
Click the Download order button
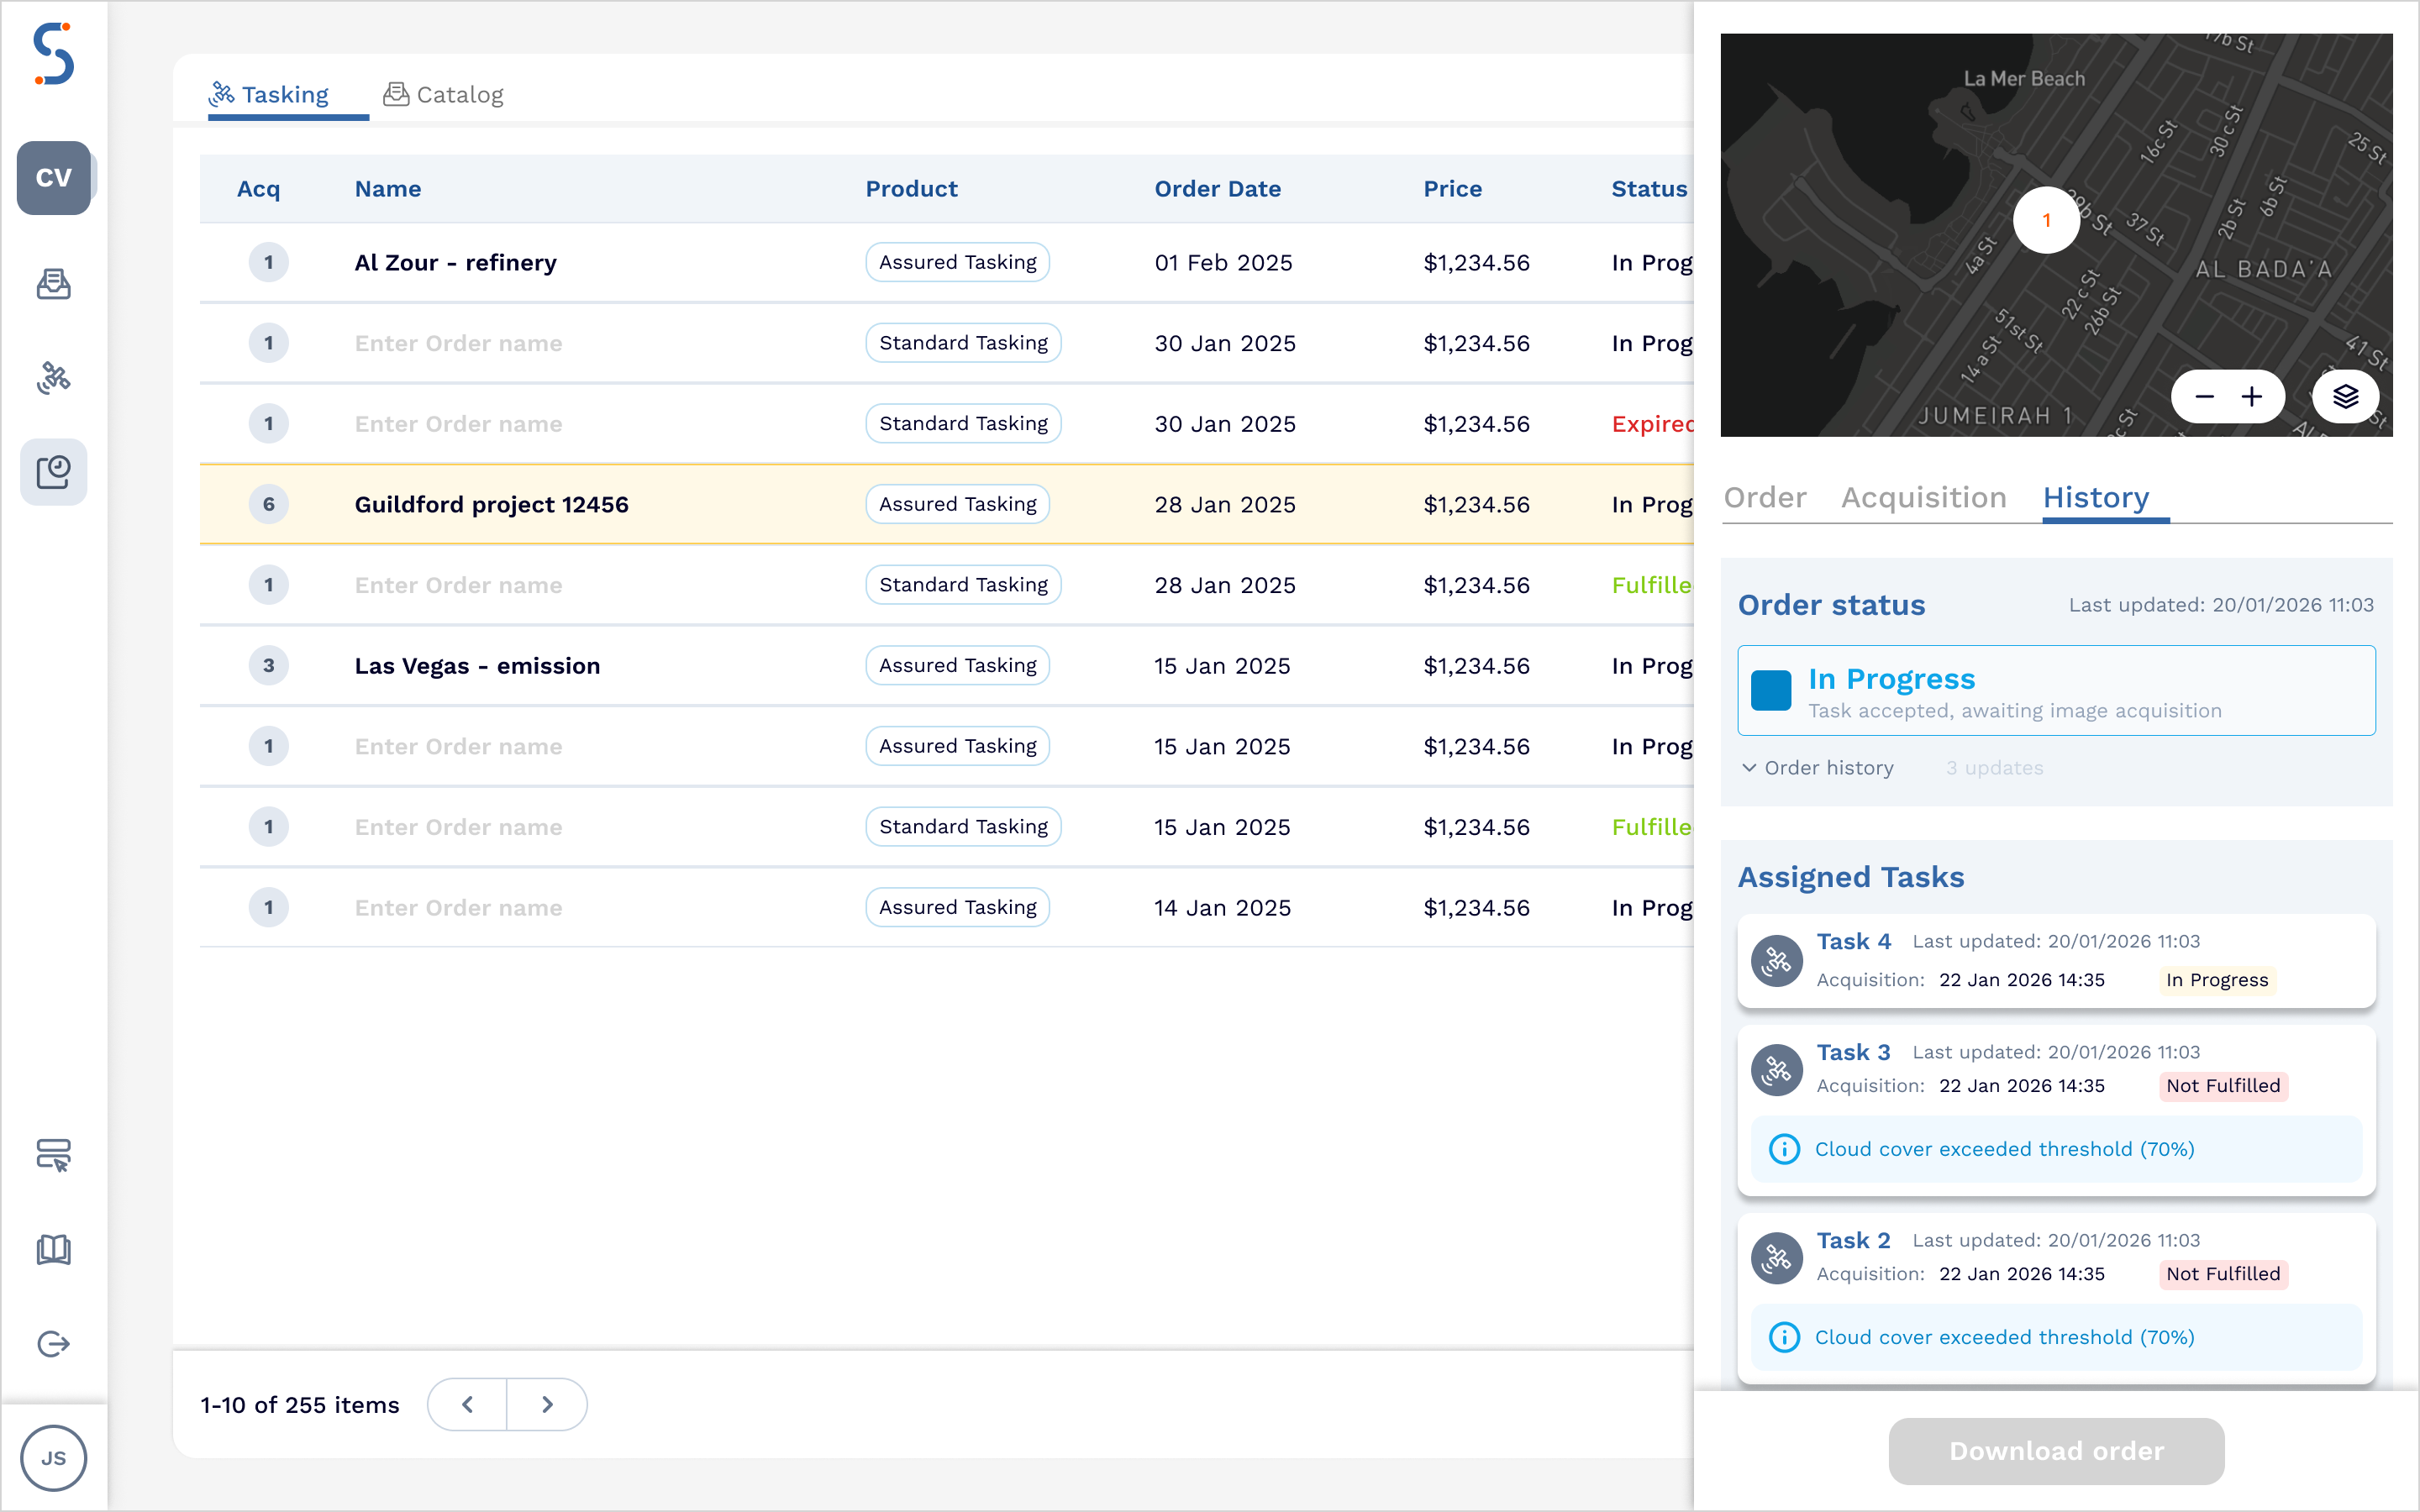(2056, 1451)
